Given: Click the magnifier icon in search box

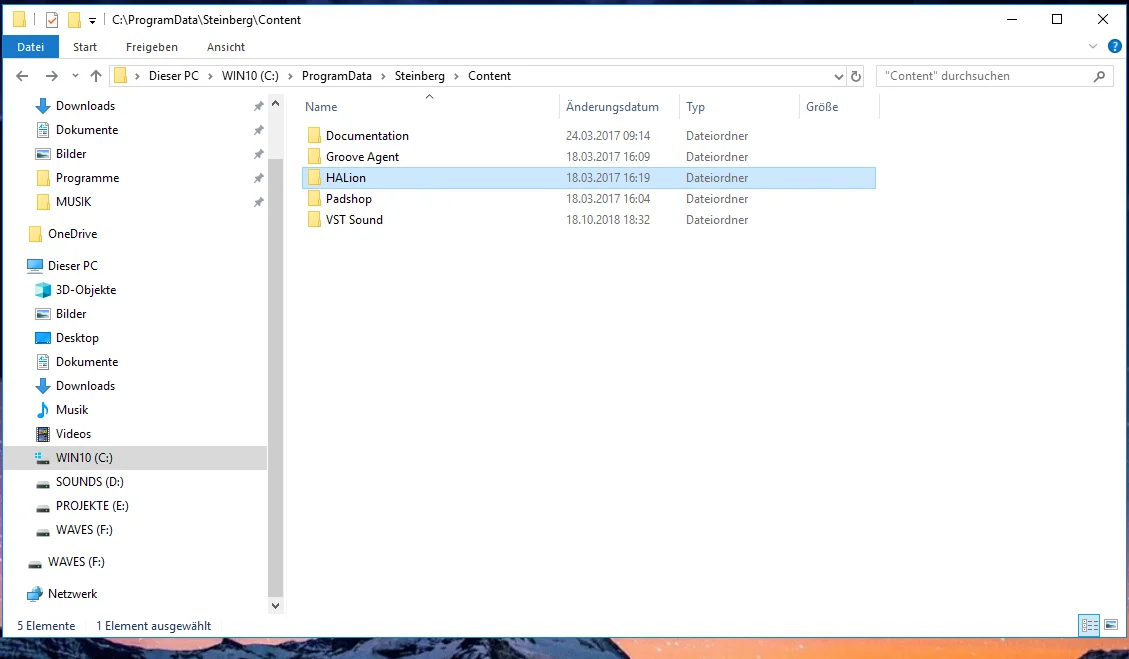Looking at the screenshot, I should pyautogui.click(x=1099, y=76).
